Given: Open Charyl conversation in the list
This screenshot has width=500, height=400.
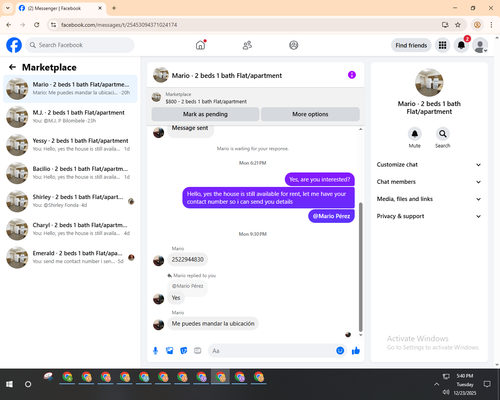Looking at the screenshot, I should coord(70,229).
